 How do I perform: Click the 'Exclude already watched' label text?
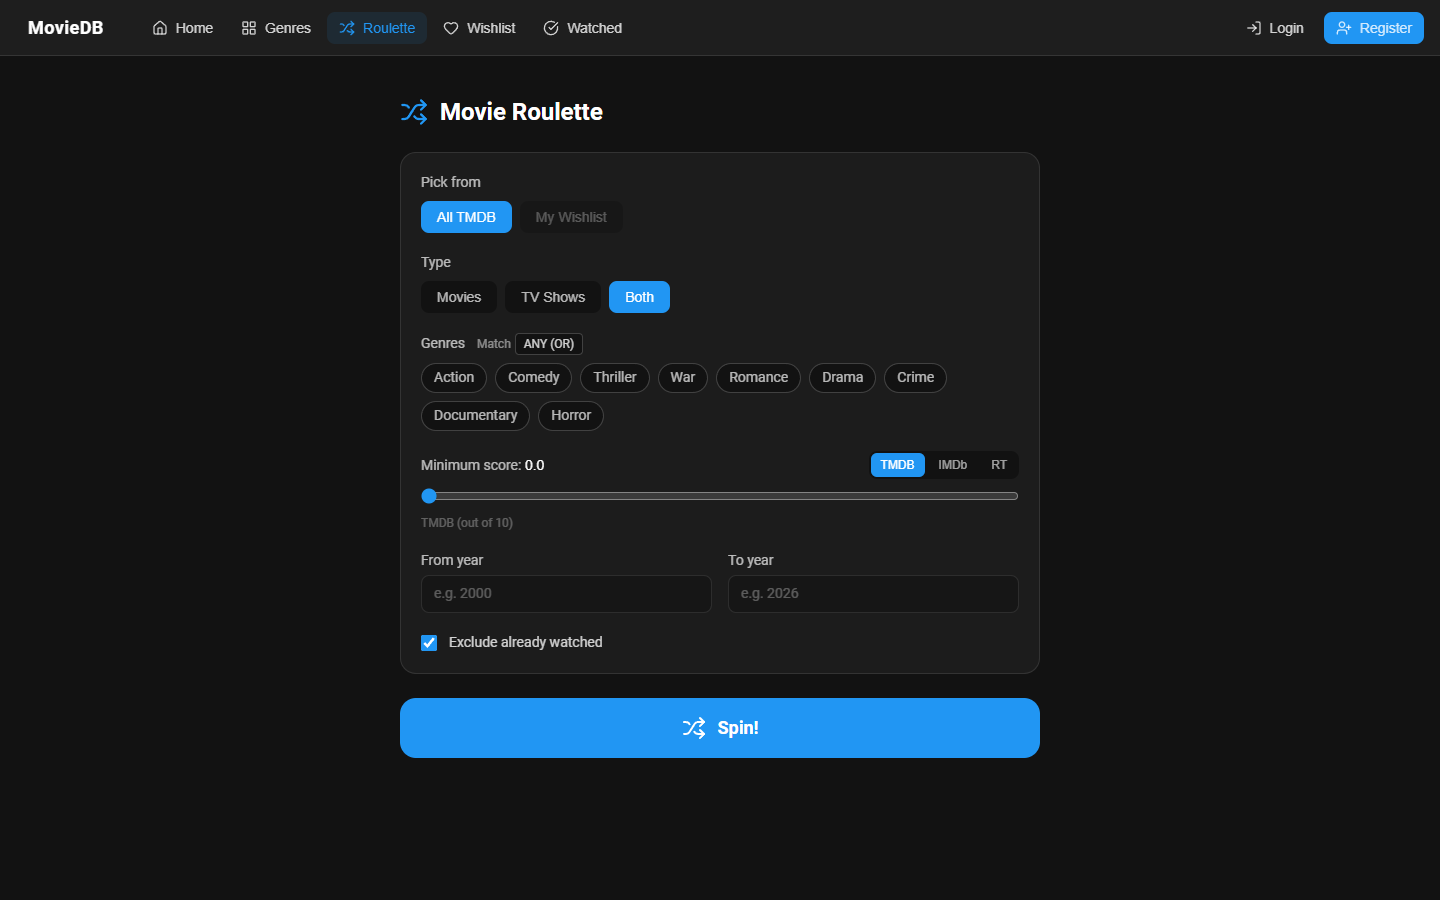(526, 643)
